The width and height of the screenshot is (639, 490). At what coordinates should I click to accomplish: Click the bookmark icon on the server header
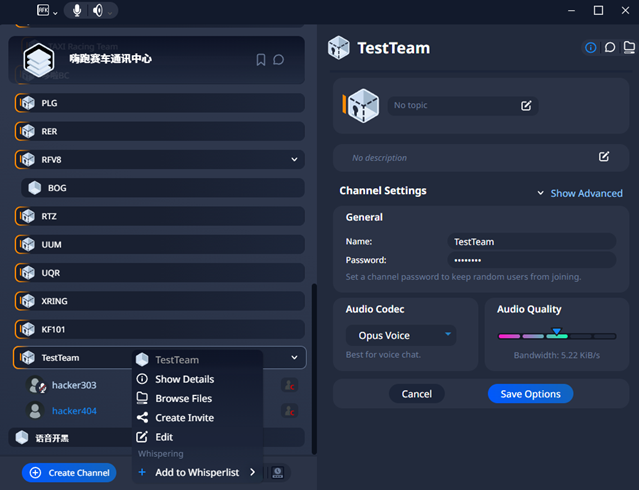pyautogui.click(x=261, y=60)
